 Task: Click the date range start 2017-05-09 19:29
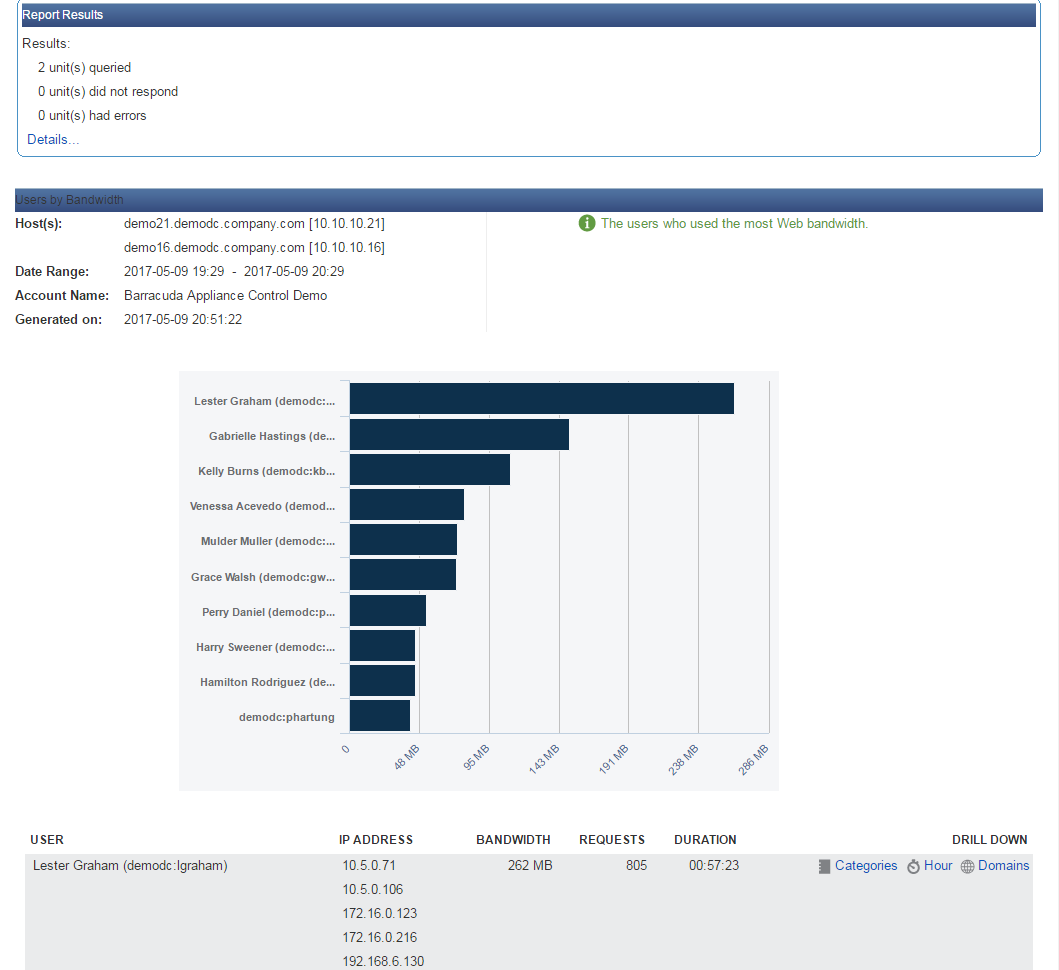tap(174, 272)
